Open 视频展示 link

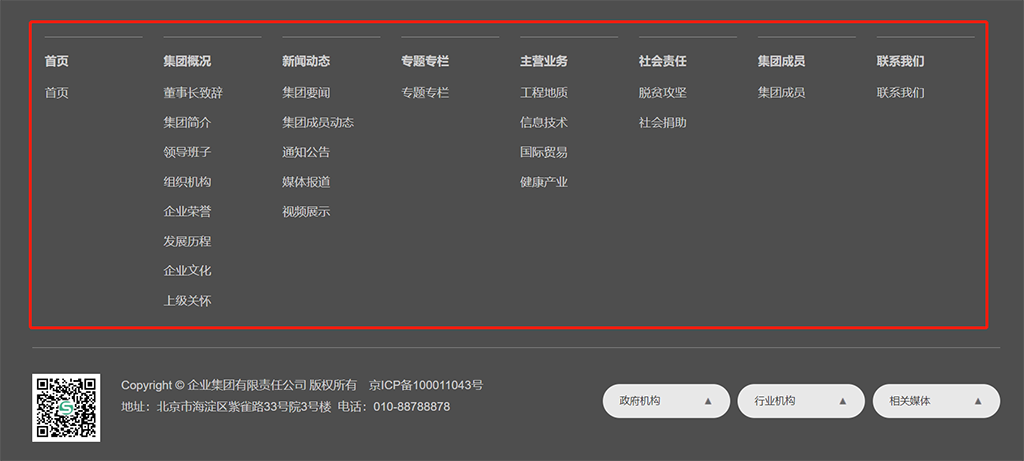click(x=306, y=211)
